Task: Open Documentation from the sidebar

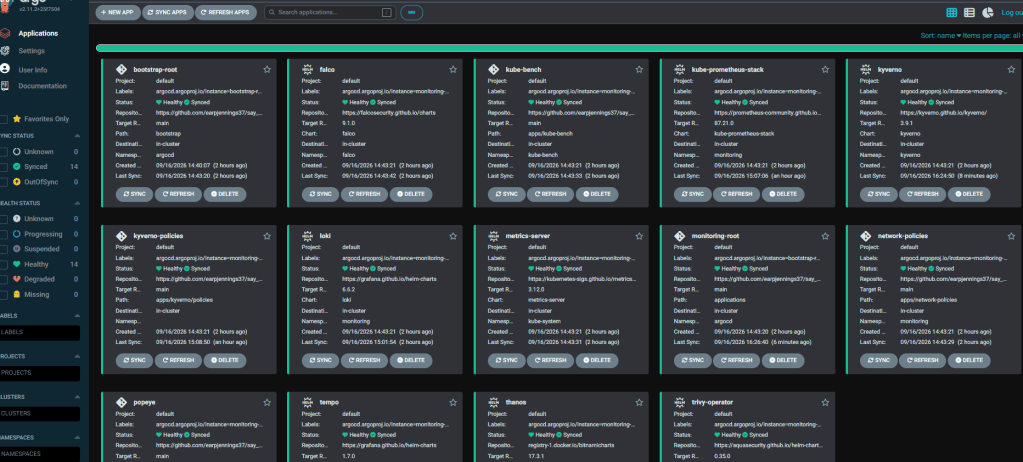Action: pyautogui.click(x=42, y=86)
